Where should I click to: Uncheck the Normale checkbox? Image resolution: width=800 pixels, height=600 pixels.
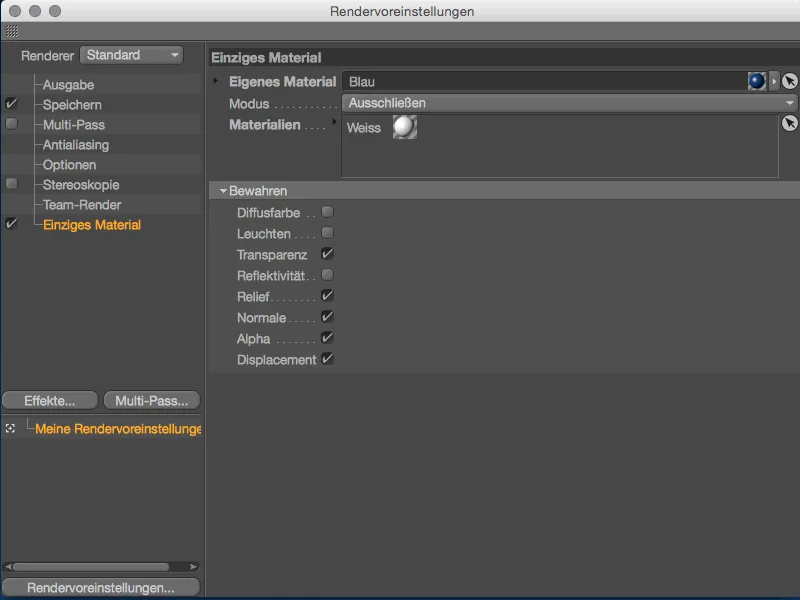pos(328,317)
